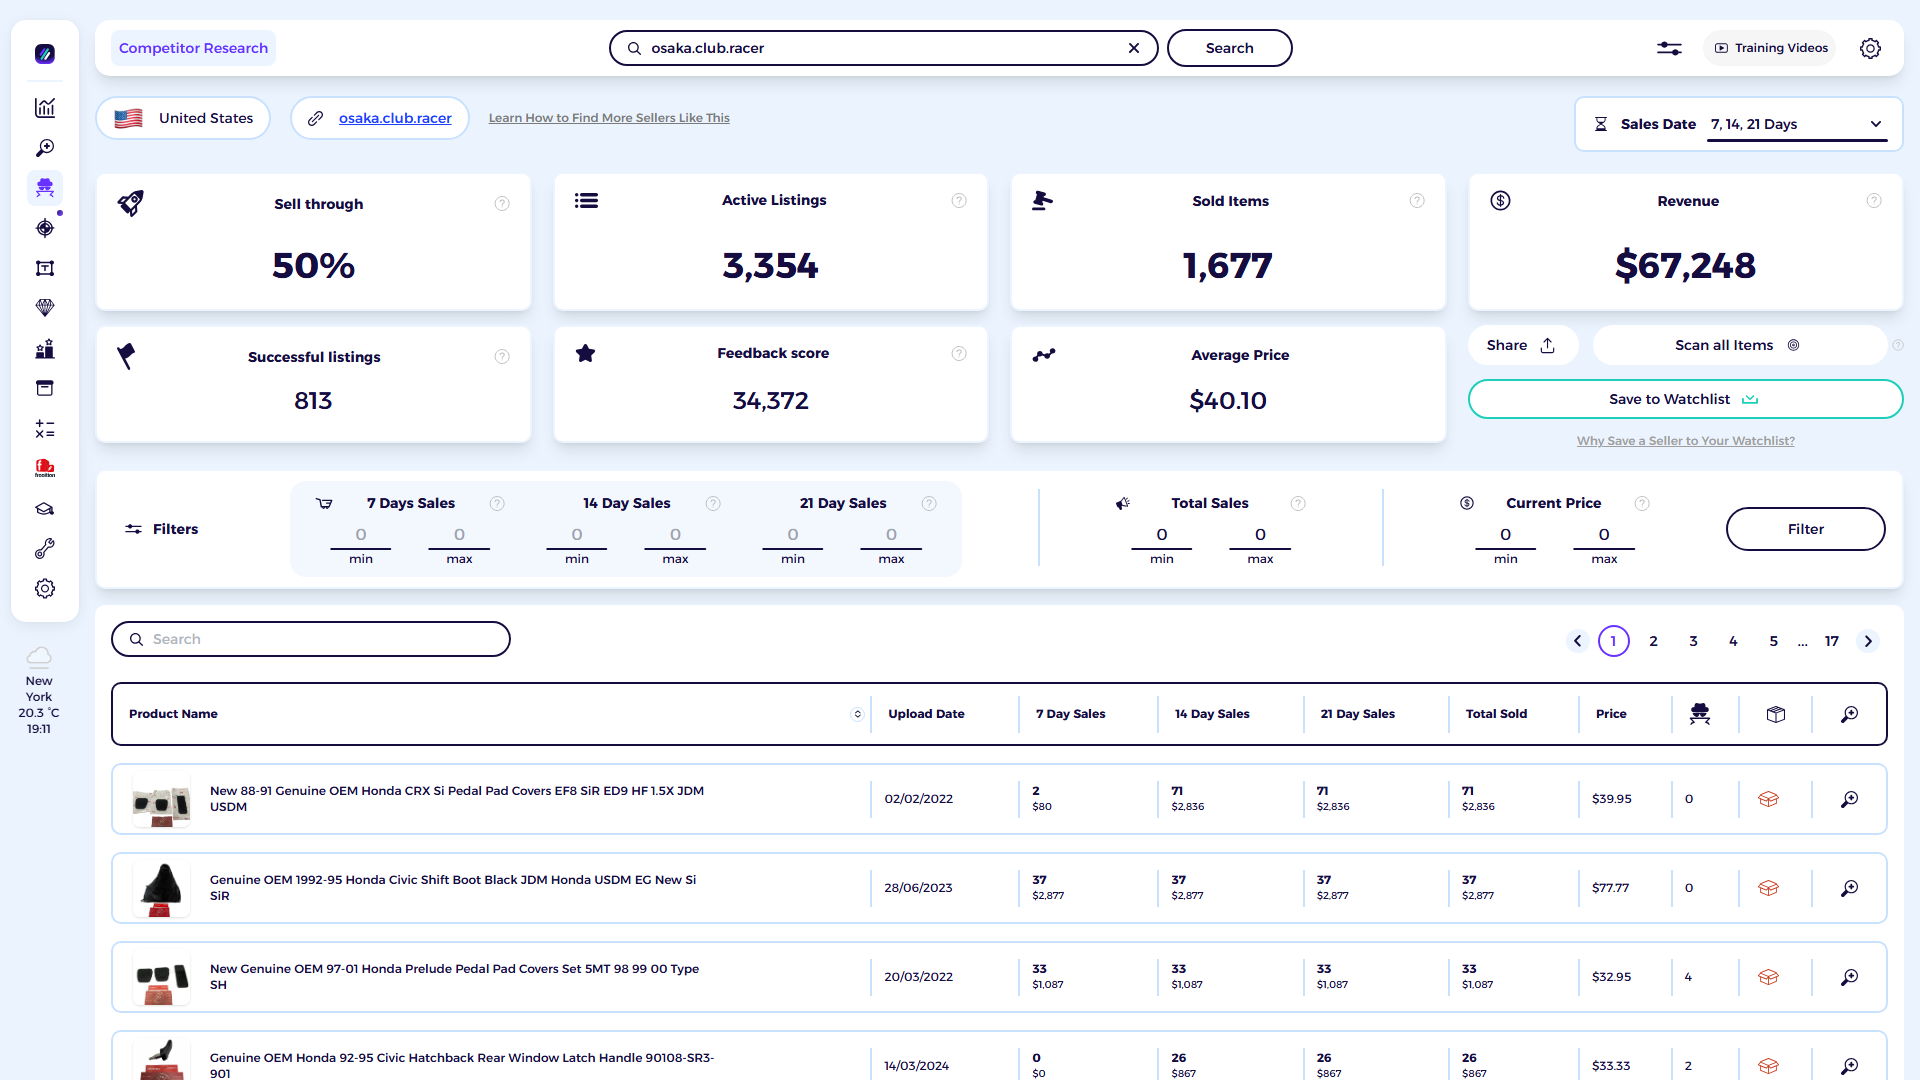The image size is (1920, 1080).
Task: Click Save to Watchlist button
Action: 1685,399
